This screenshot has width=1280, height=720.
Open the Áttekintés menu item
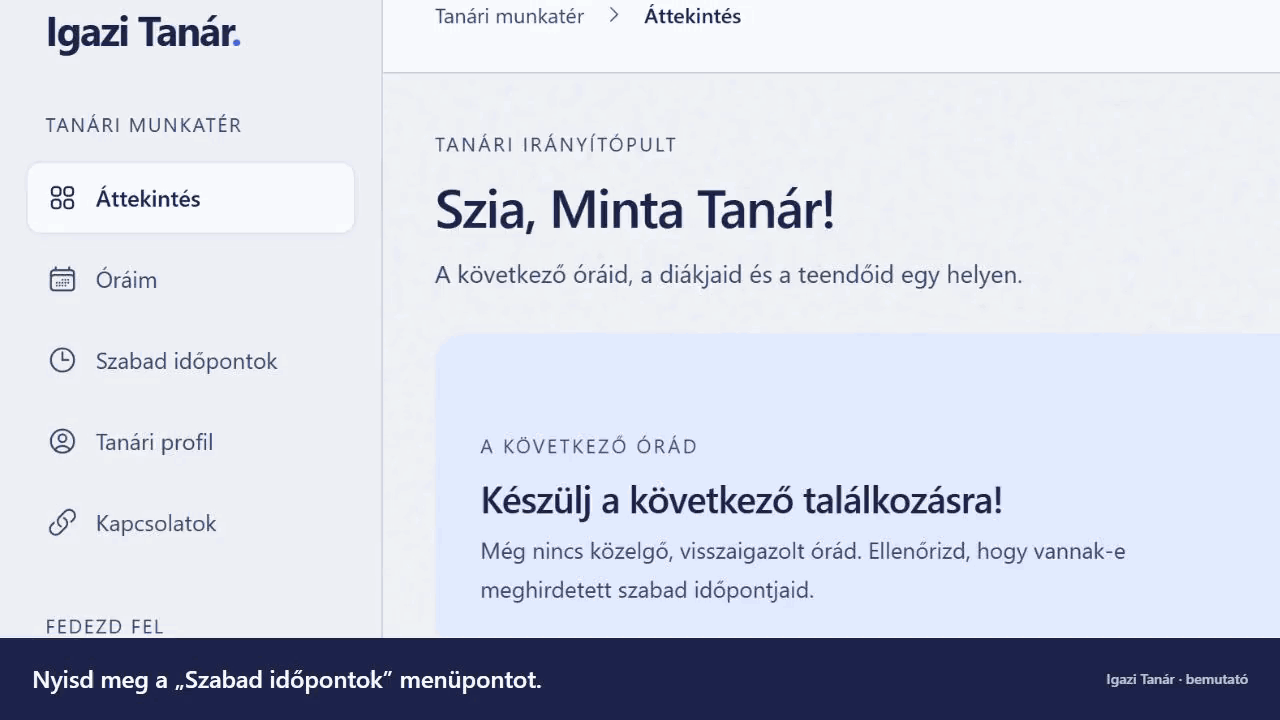[191, 198]
